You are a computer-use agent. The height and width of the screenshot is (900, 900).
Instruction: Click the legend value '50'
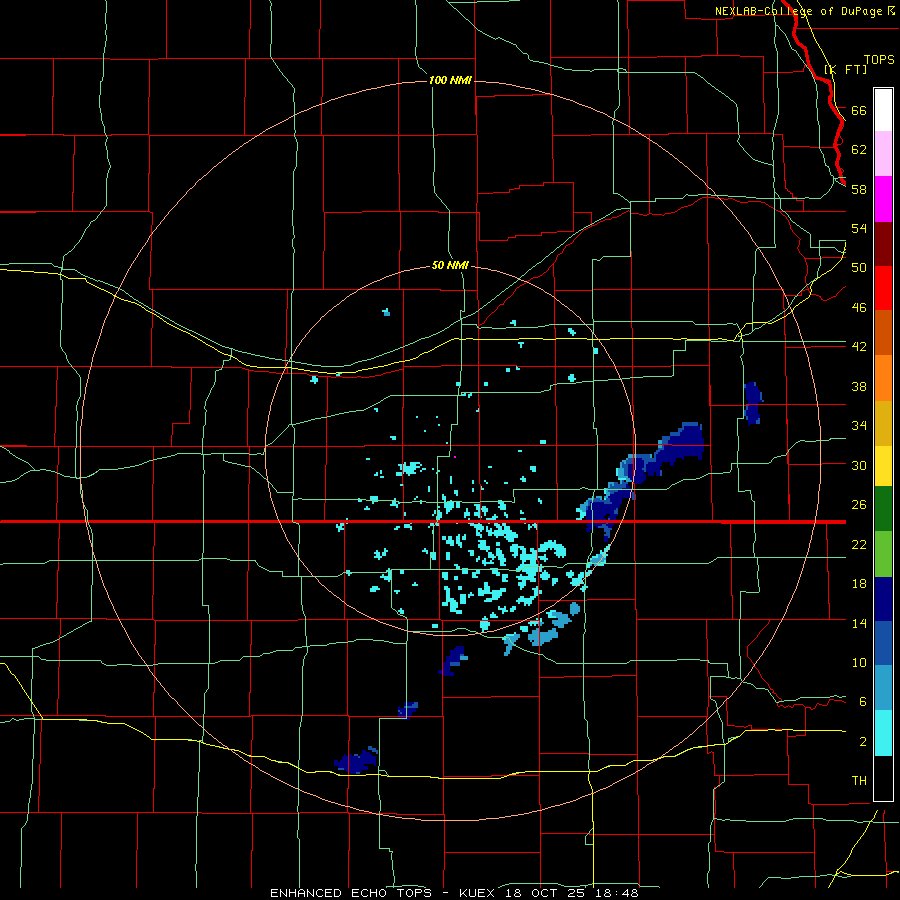(859, 267)
